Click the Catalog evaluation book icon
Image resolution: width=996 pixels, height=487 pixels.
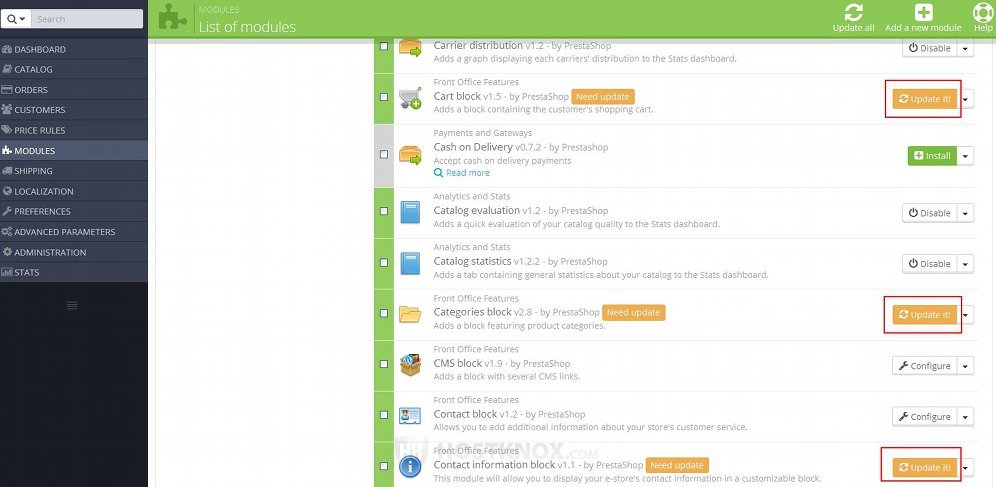[410, 212]
